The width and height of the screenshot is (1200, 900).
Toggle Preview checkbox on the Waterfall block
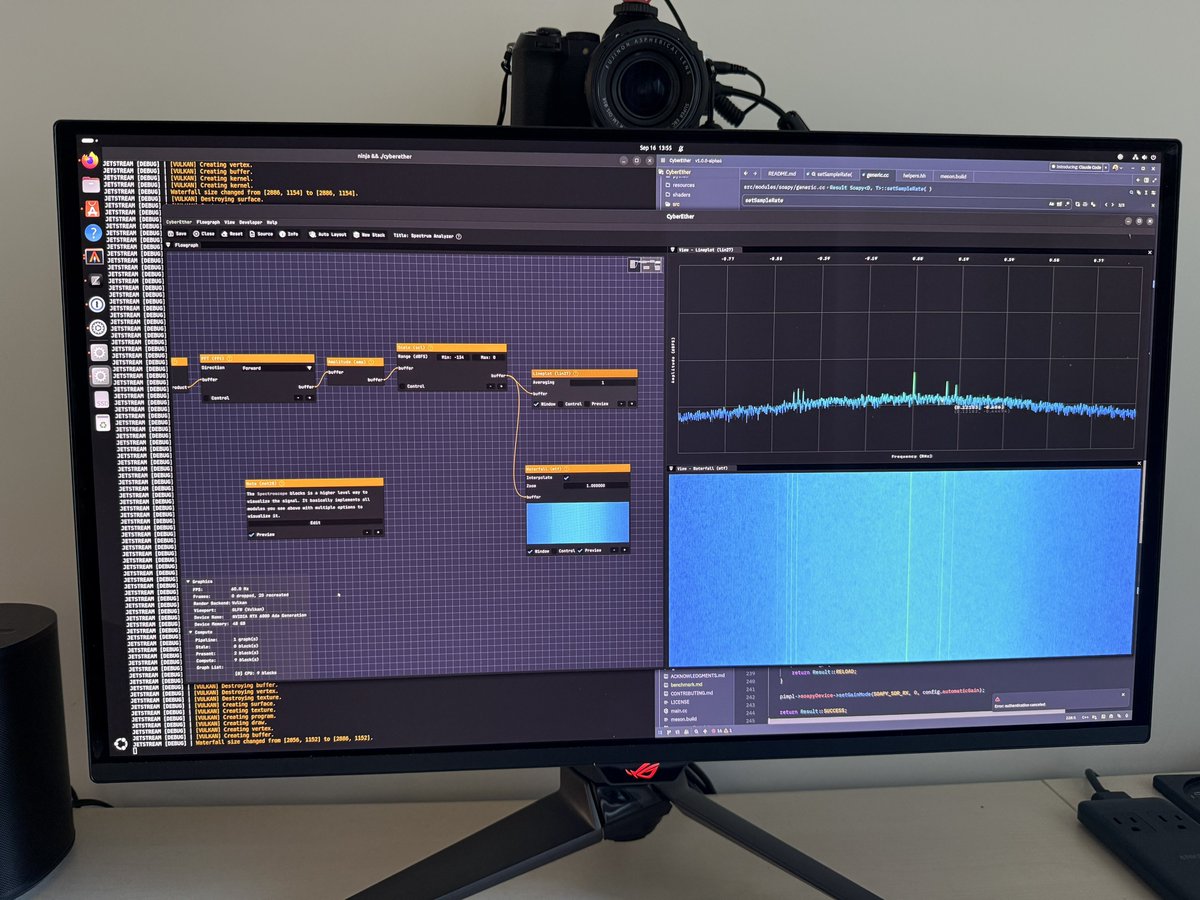(581, 551)
